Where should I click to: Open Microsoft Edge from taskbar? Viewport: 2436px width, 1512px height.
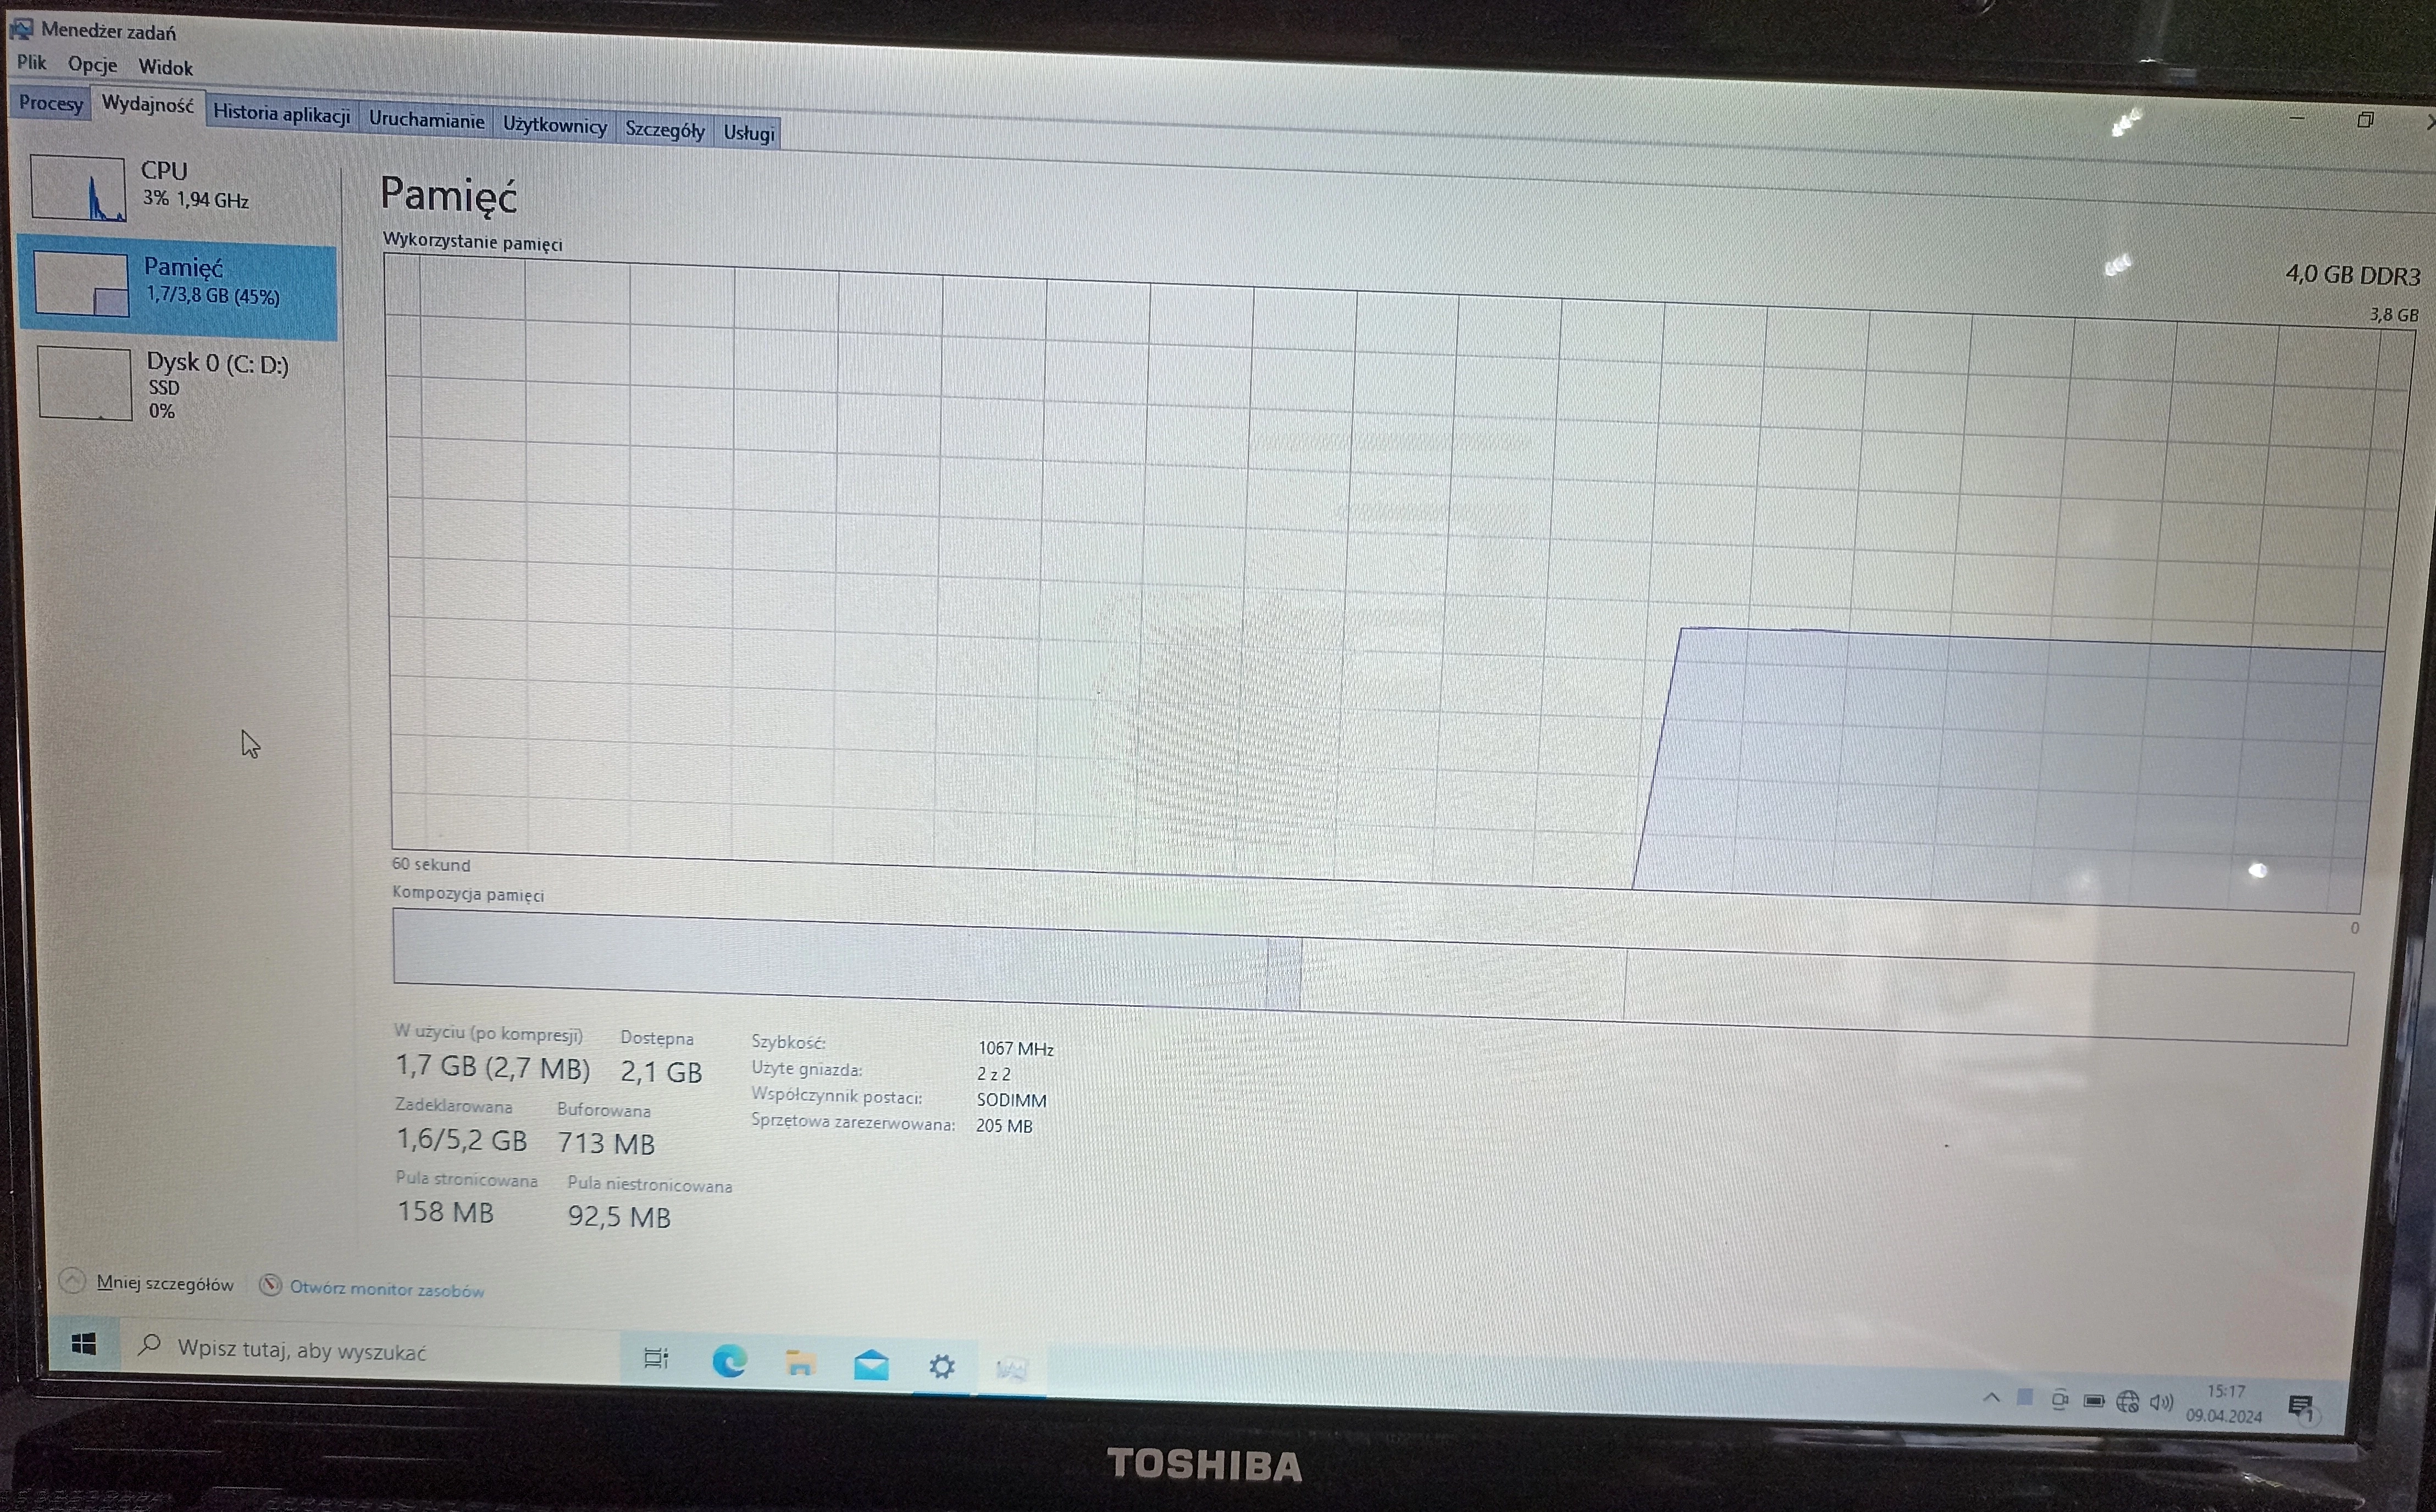coord(729,1361)
